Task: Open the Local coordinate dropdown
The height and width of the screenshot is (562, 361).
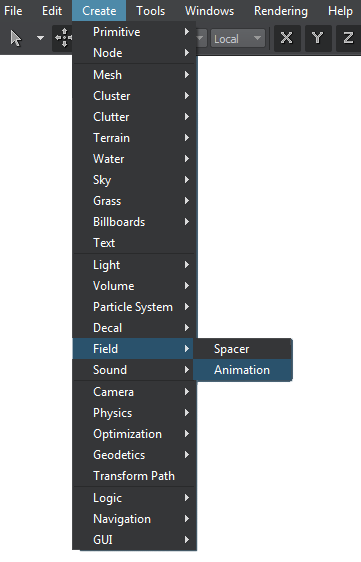Action: [x=238, y=38]
